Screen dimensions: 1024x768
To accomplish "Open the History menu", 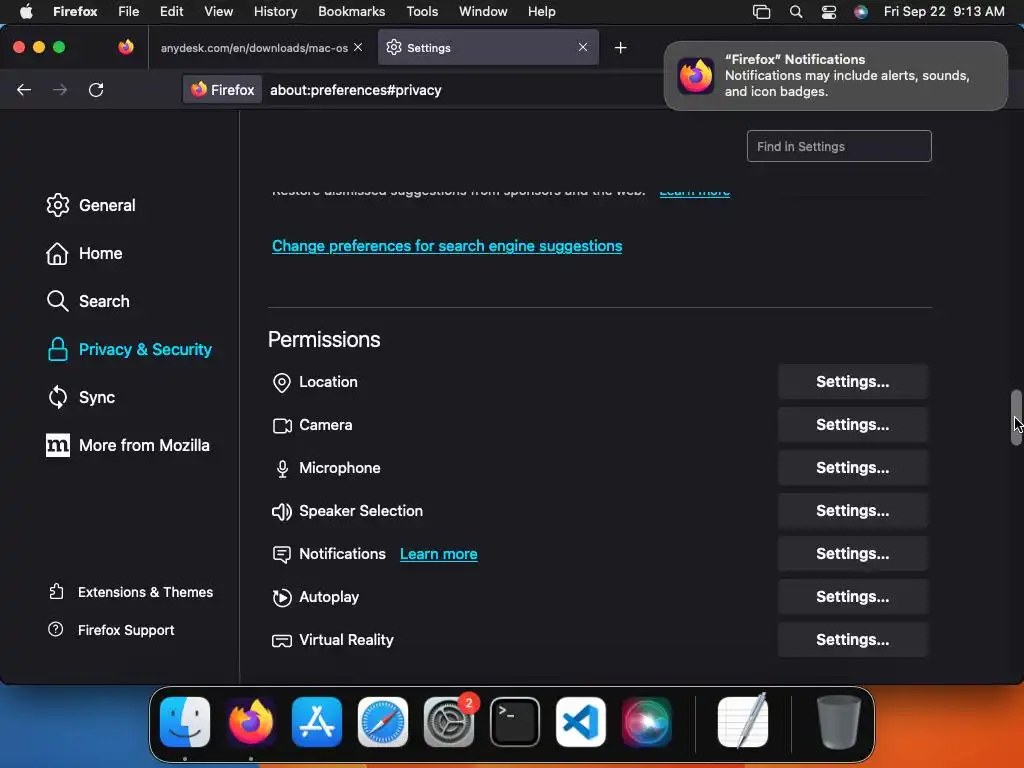I will [275, 12].
